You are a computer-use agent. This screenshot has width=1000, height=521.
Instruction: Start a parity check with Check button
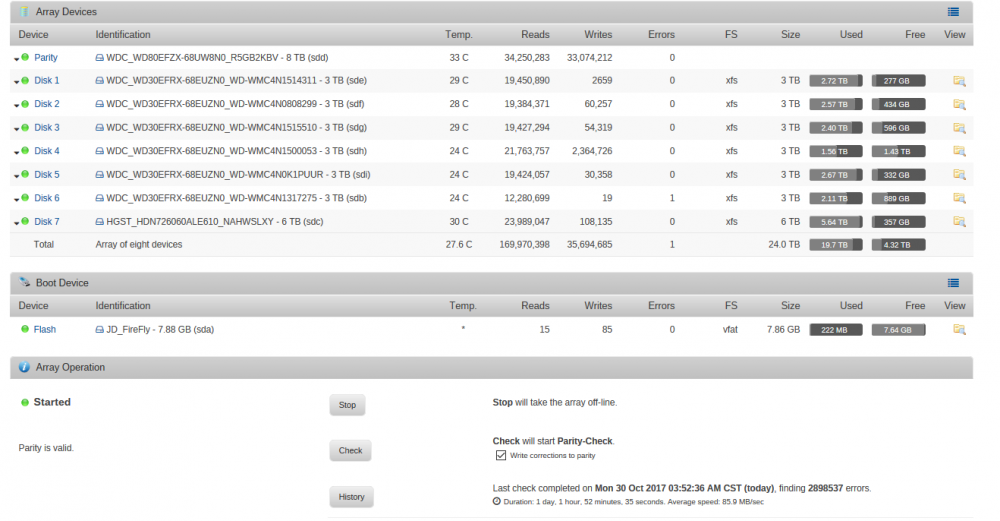(x=350, y=450)
